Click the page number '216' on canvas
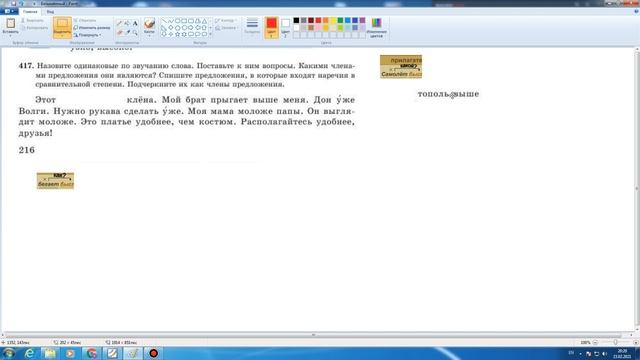Screen dimensions: 640x360 [x=27, y=150]
